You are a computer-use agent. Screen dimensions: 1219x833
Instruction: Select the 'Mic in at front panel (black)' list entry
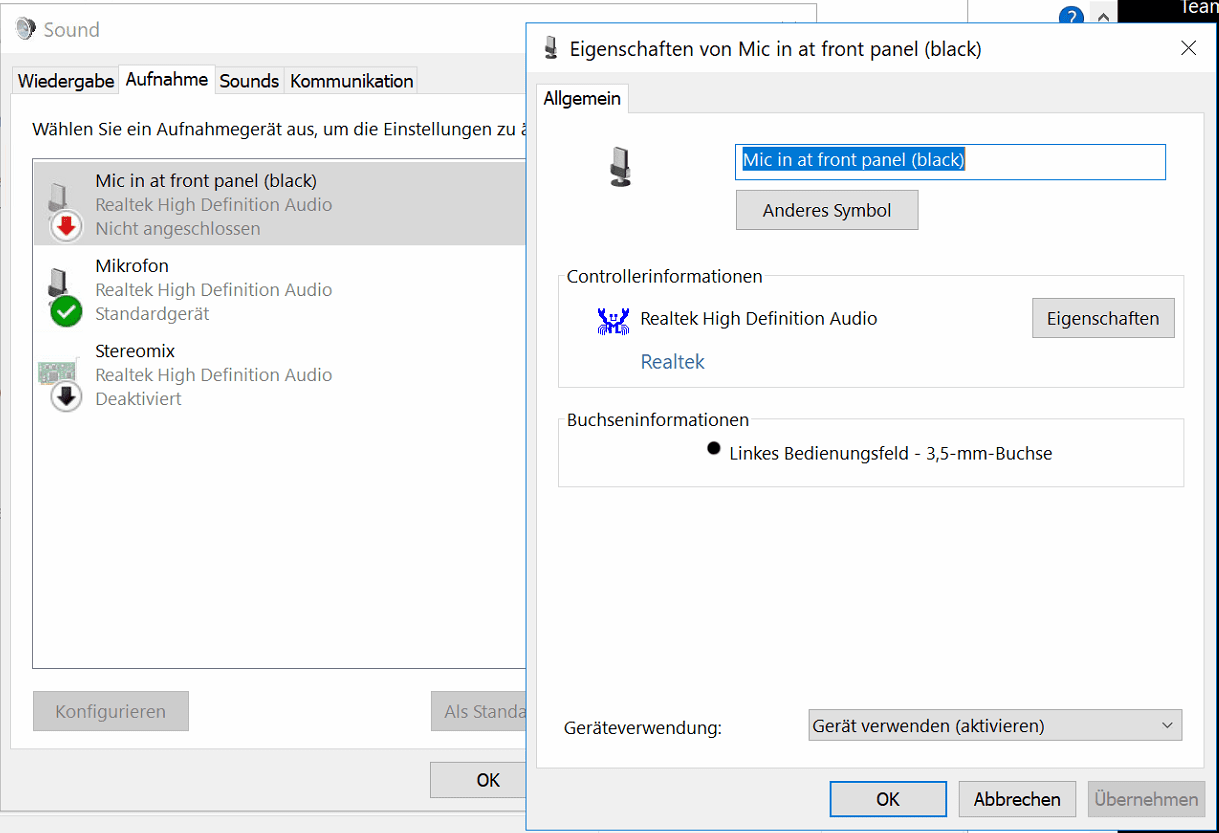280,204
